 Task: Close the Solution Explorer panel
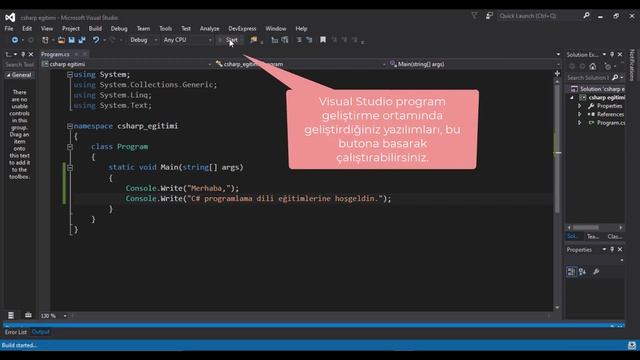(x=620, y=54)
